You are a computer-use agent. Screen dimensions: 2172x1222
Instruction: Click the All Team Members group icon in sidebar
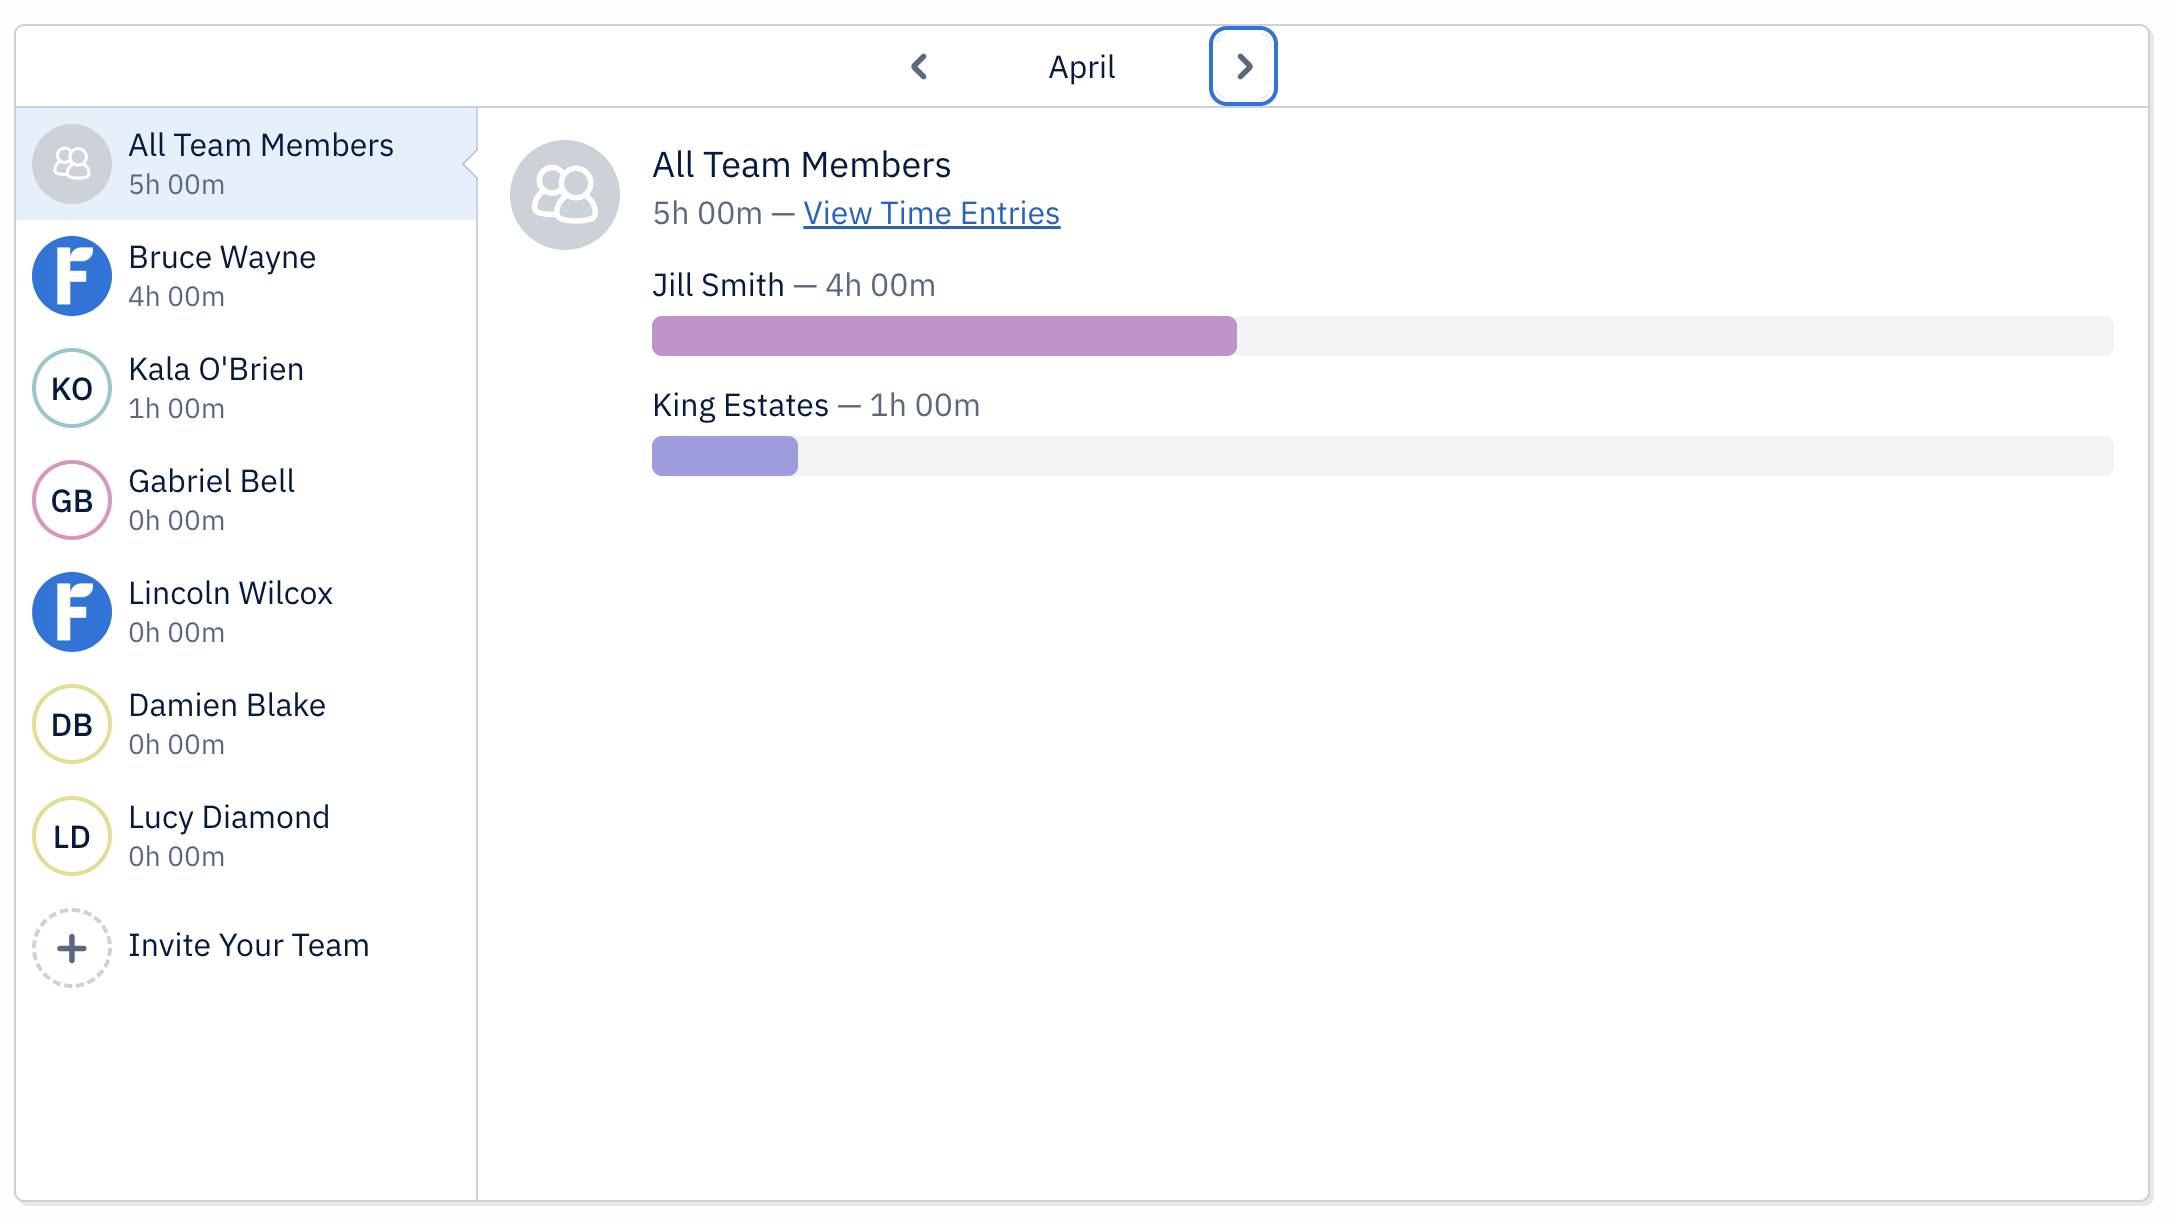coord(71,163)
